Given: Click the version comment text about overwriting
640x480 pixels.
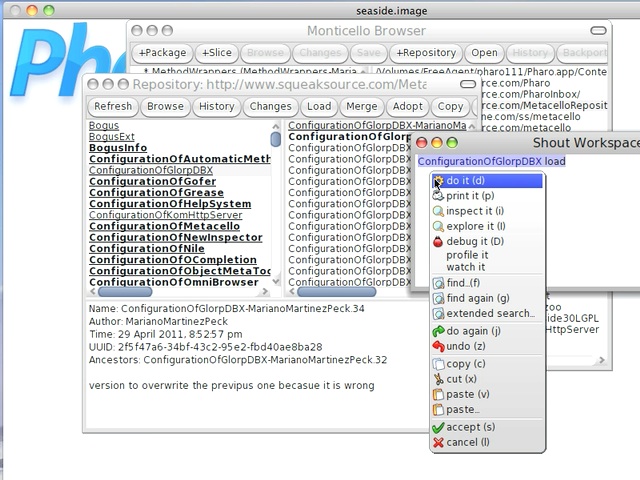Looking at the screenshot, I should tap(231, 386).
